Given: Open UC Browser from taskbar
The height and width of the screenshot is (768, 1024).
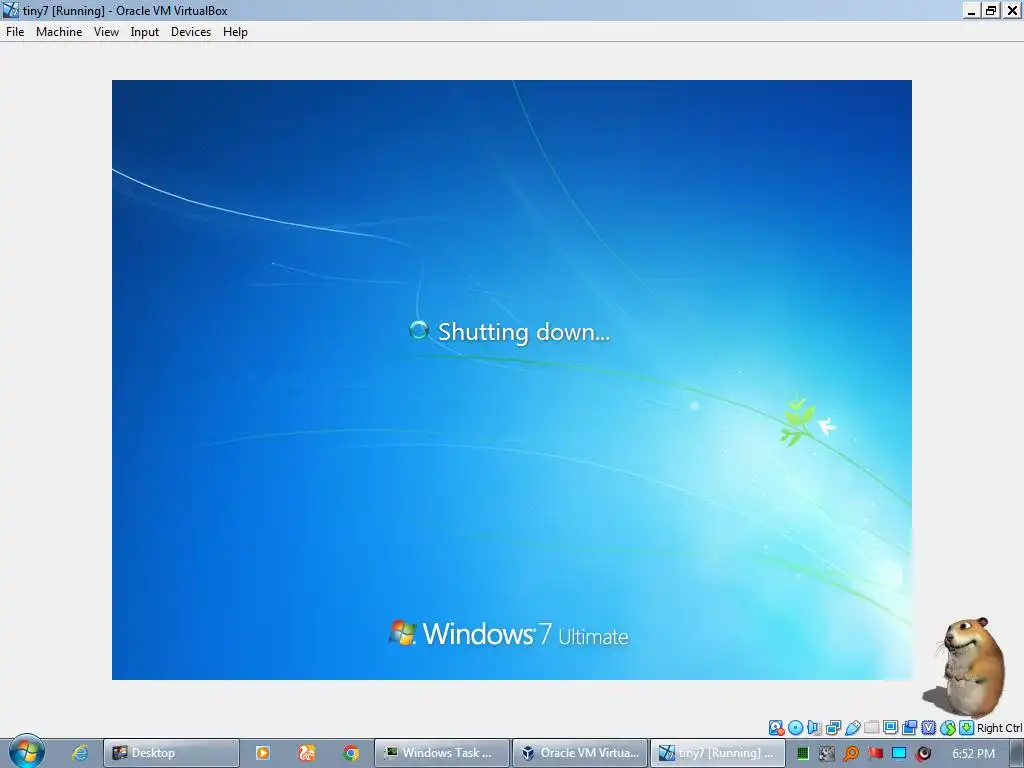Looking at the screenshot, I should (x=306, y=753).
